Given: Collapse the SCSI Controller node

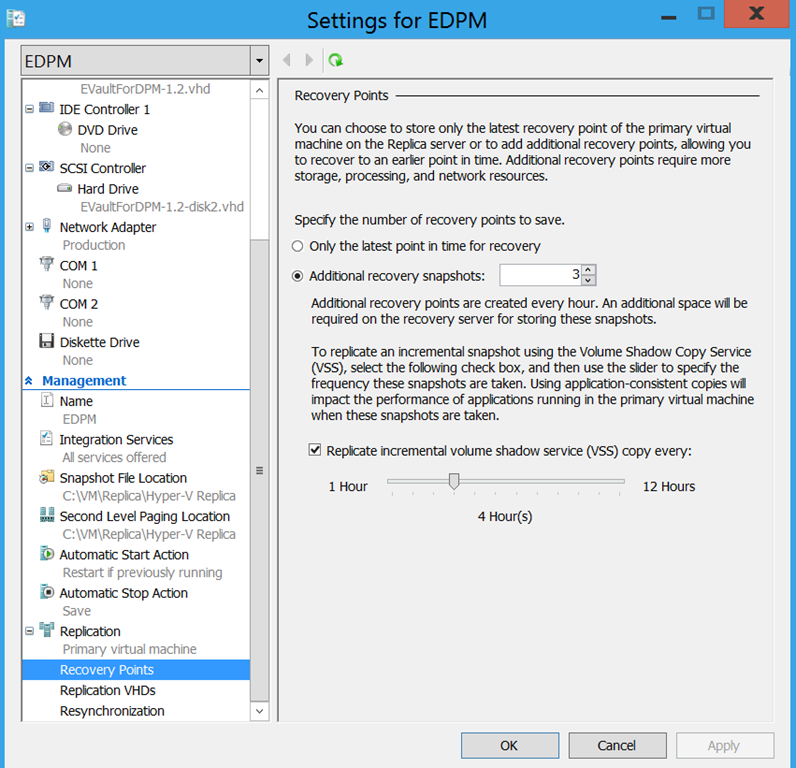Looking at the screenshot, I should pyautogui.click(x=29, y=168).
